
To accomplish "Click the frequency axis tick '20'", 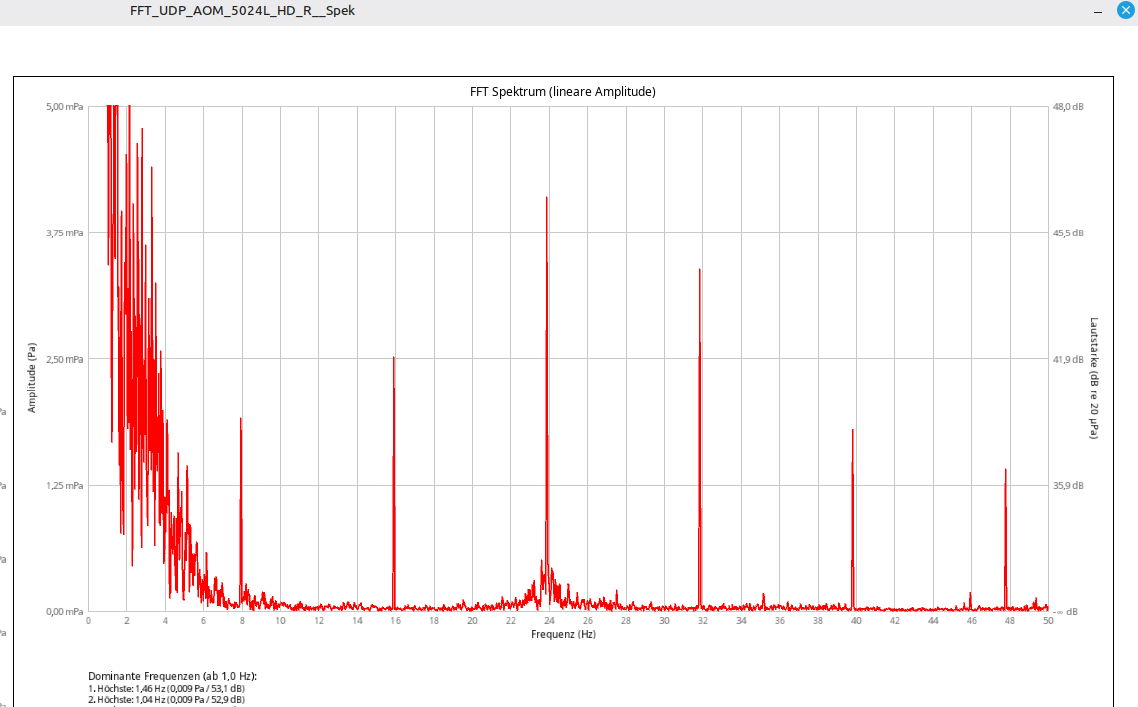I will click(x=472, y=621).
